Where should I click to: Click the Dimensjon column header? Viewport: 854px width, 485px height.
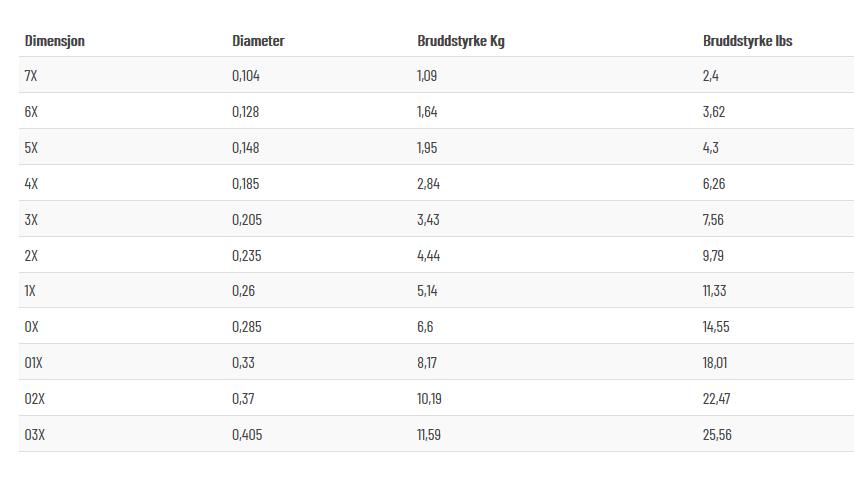point(54,41)
